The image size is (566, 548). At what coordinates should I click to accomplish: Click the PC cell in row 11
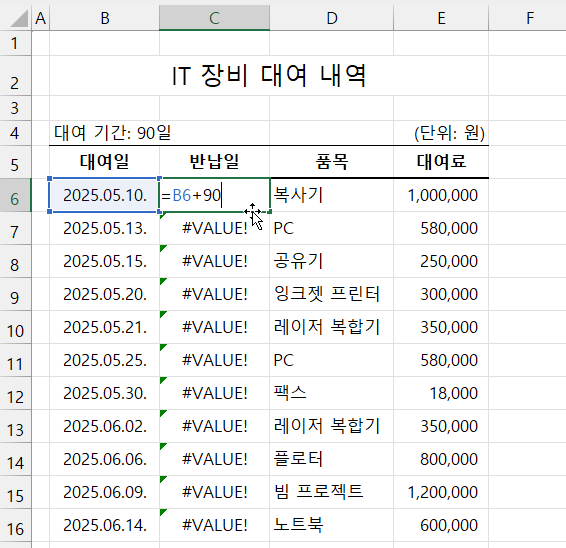332,360
